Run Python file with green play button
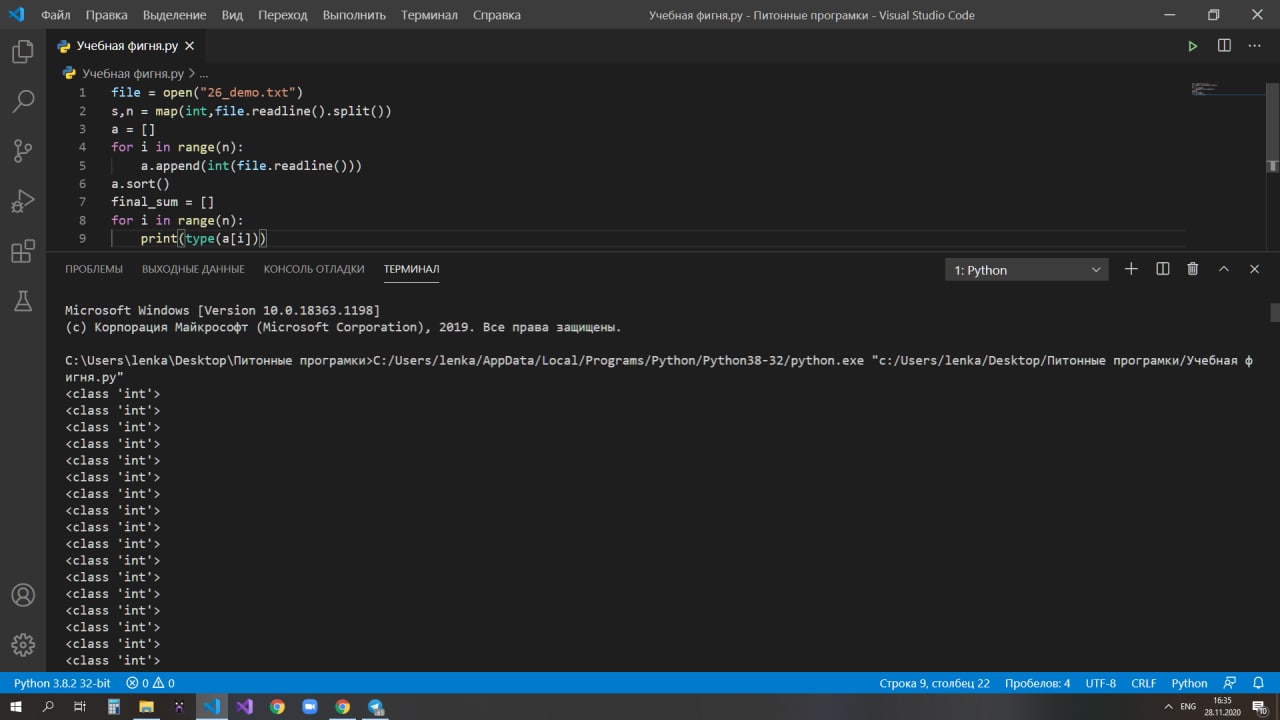The image size is (1280, 720). 1192,46
